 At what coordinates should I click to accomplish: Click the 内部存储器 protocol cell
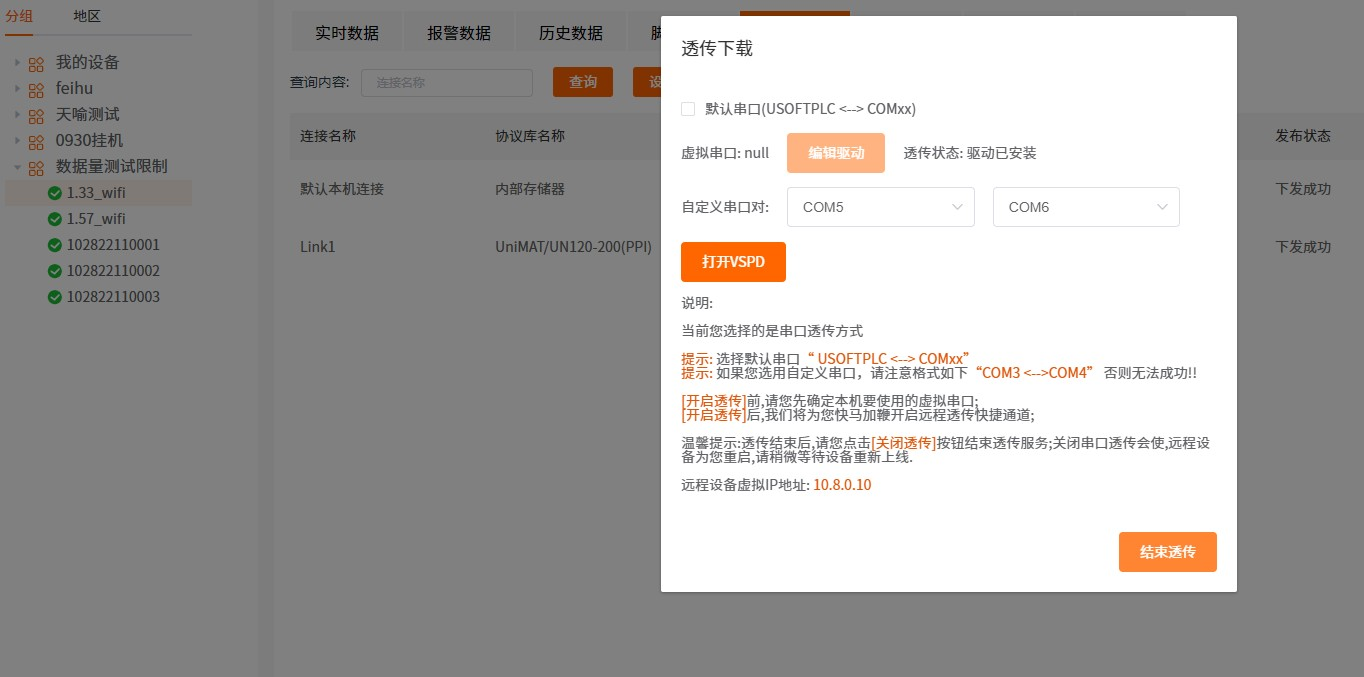530,189
